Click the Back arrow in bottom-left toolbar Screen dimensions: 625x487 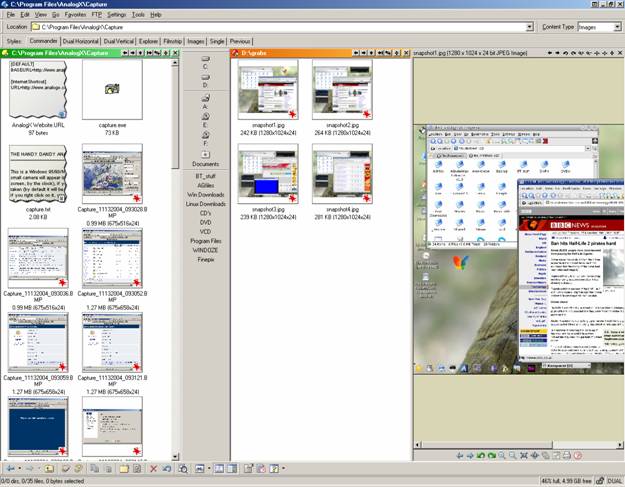point(9,468)
